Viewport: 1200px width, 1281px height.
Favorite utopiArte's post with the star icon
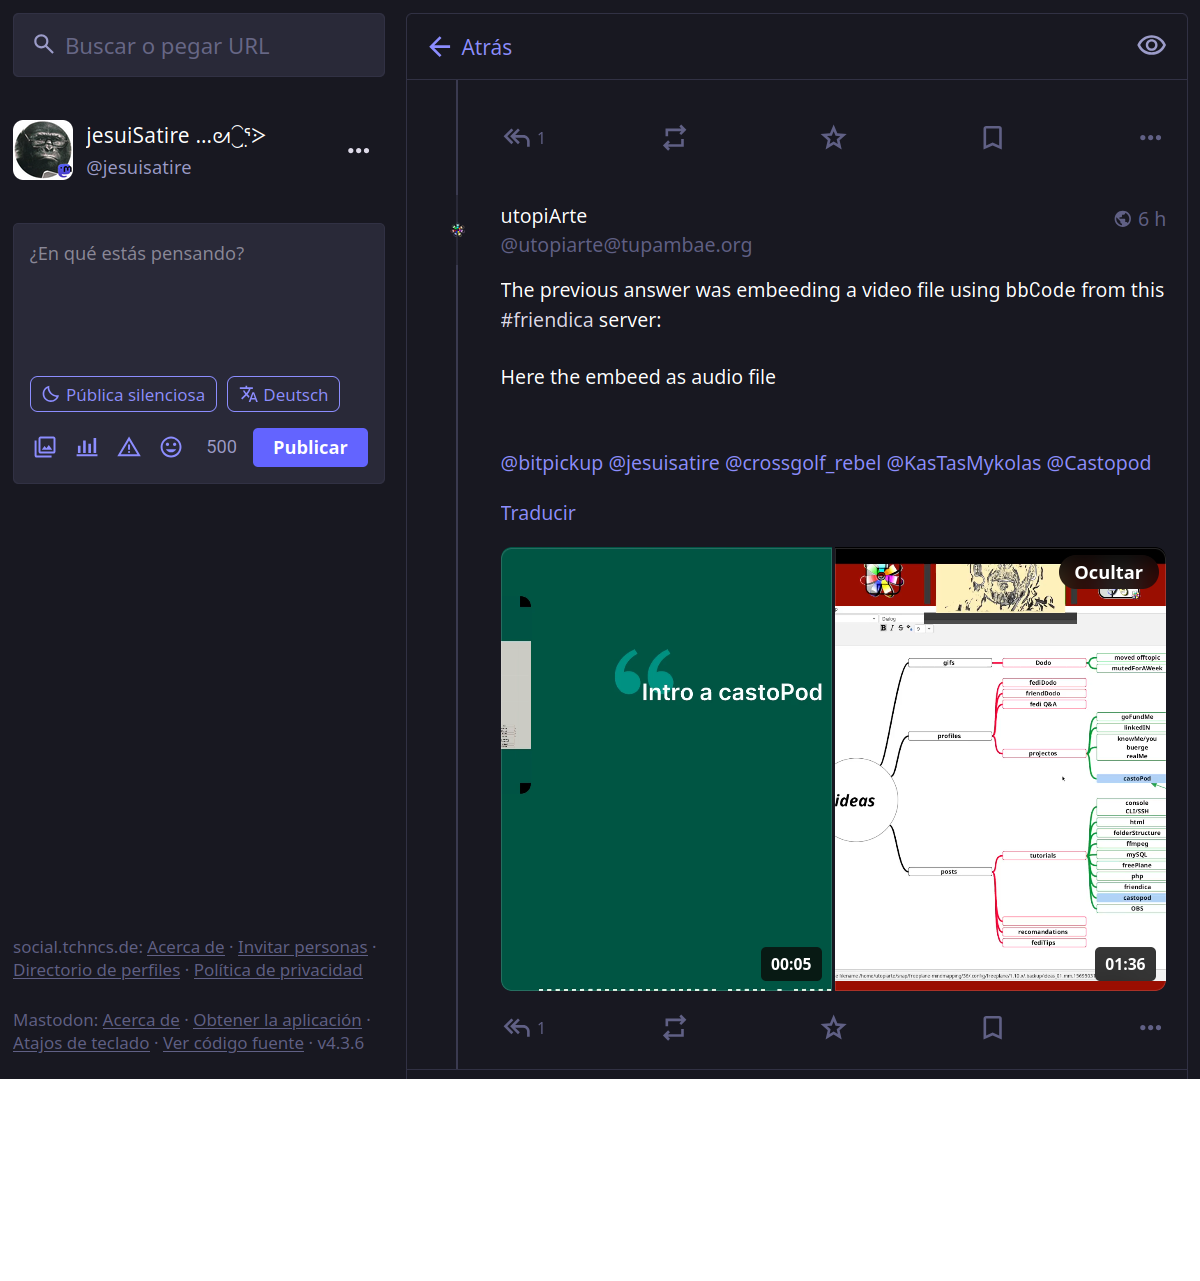point(833,1027)
